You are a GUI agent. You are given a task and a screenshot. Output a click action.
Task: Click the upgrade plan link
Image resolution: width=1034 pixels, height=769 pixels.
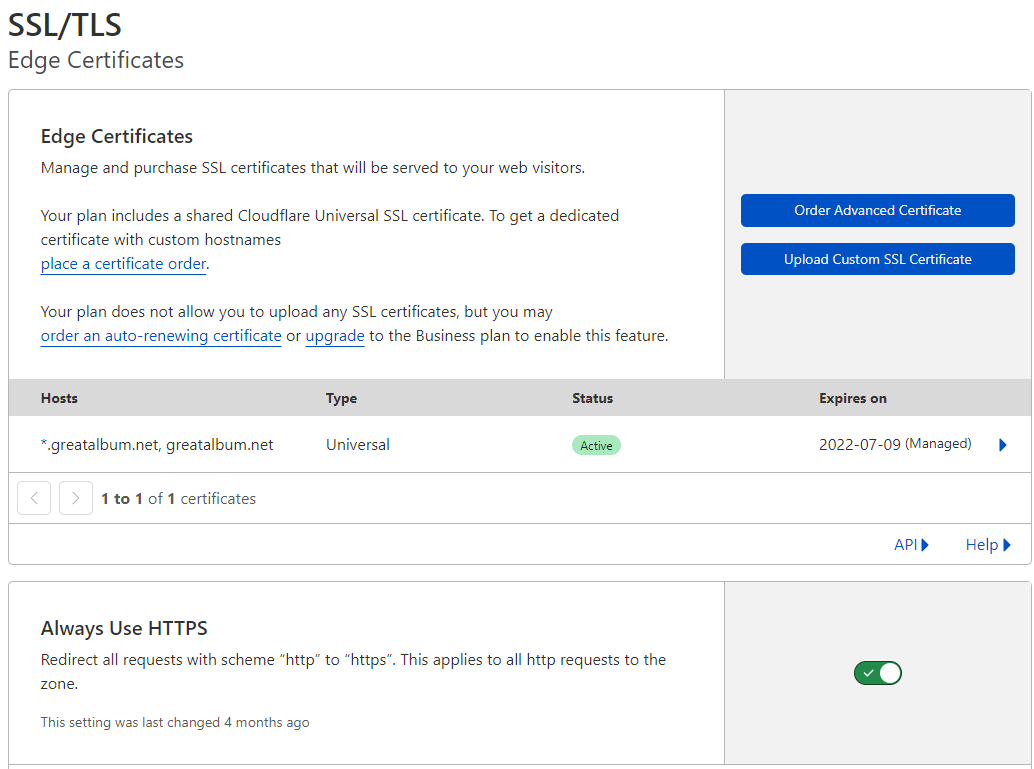tap(335, 336)
